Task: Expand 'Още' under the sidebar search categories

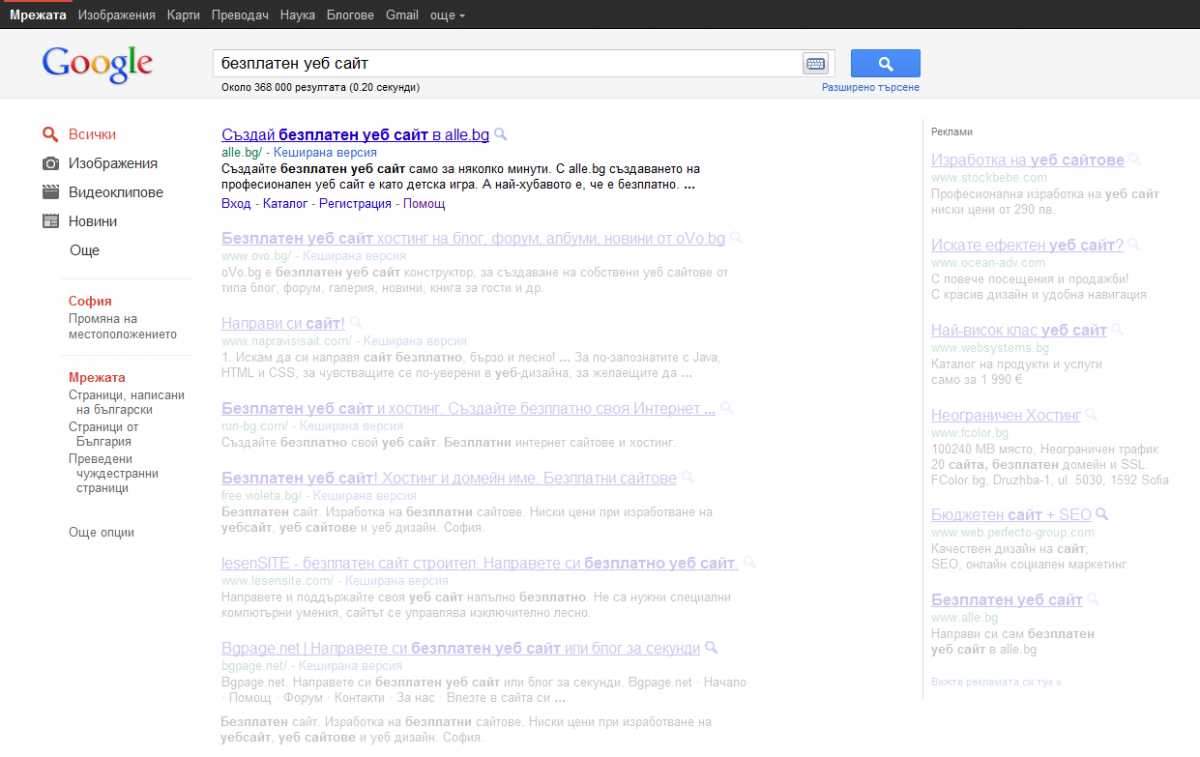Action: point(85,250)
